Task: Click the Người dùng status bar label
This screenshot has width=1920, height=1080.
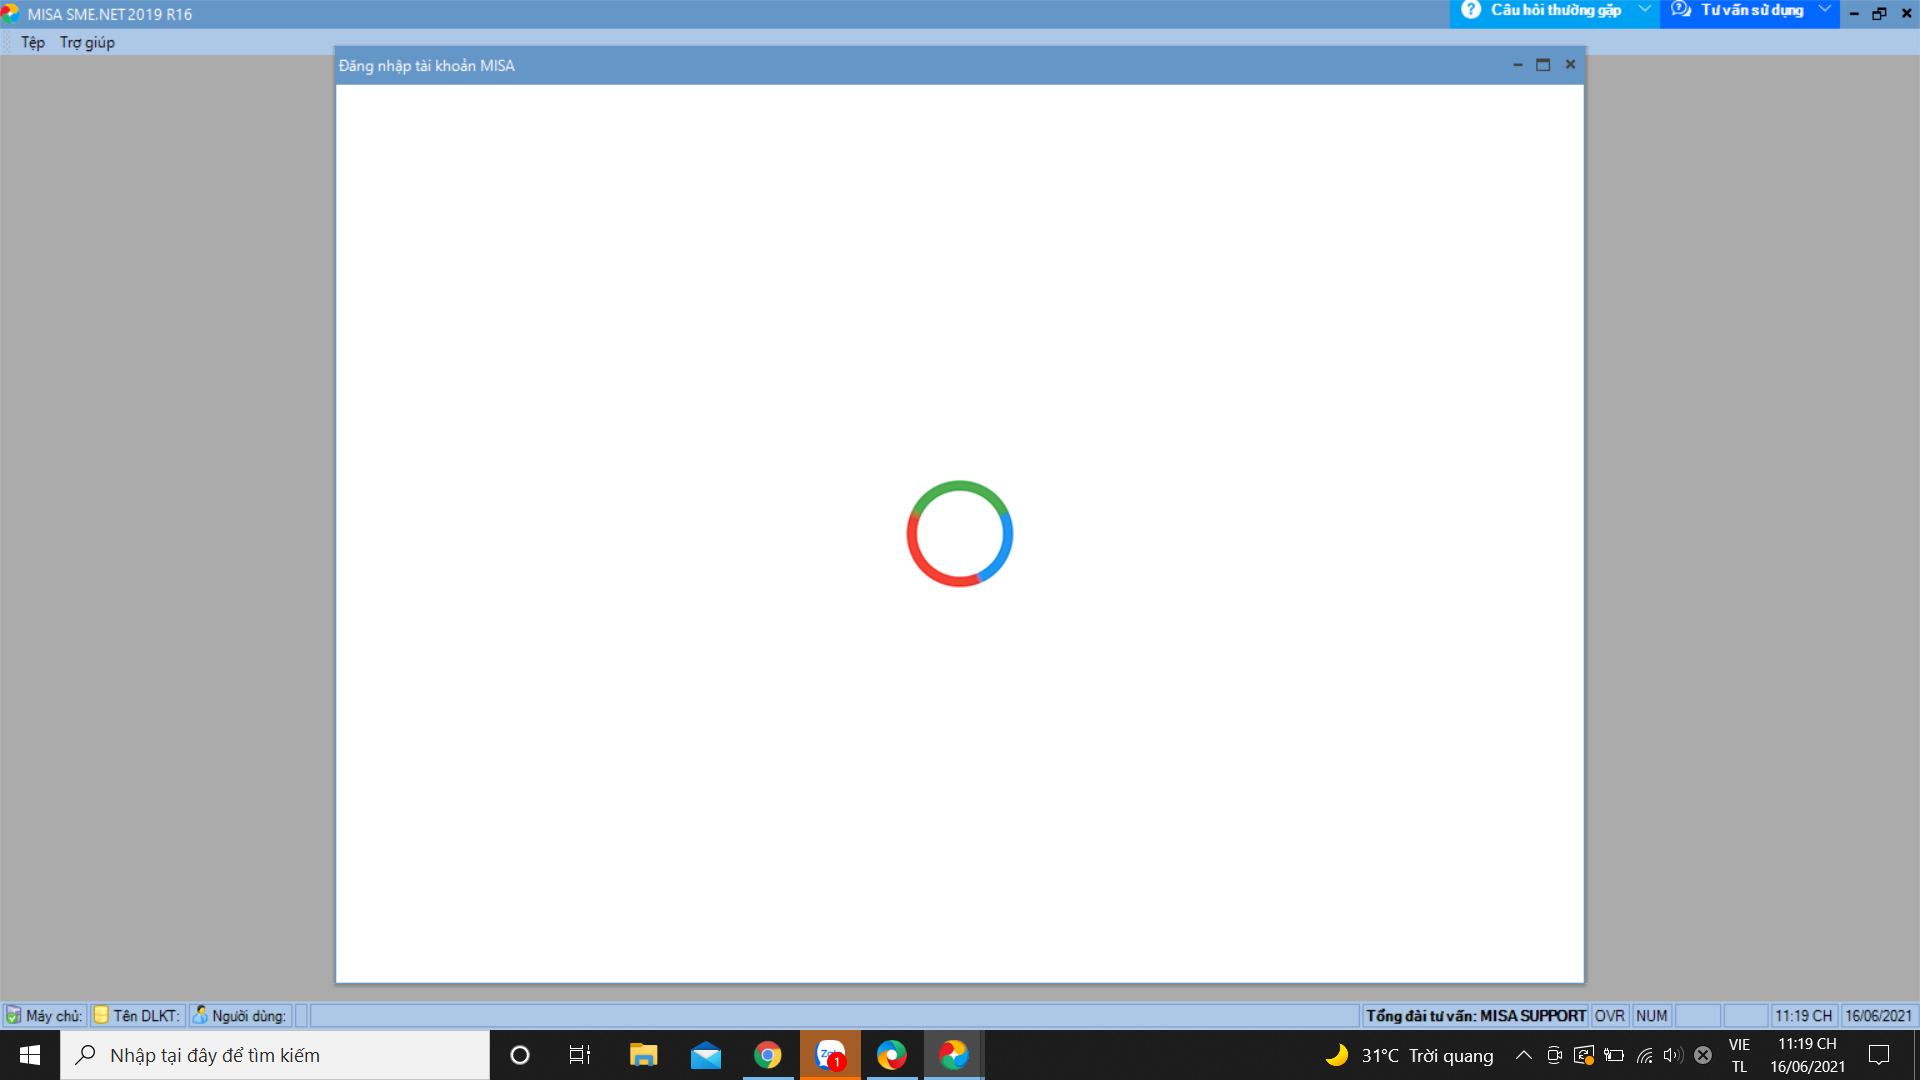Action: (249, 1016)
